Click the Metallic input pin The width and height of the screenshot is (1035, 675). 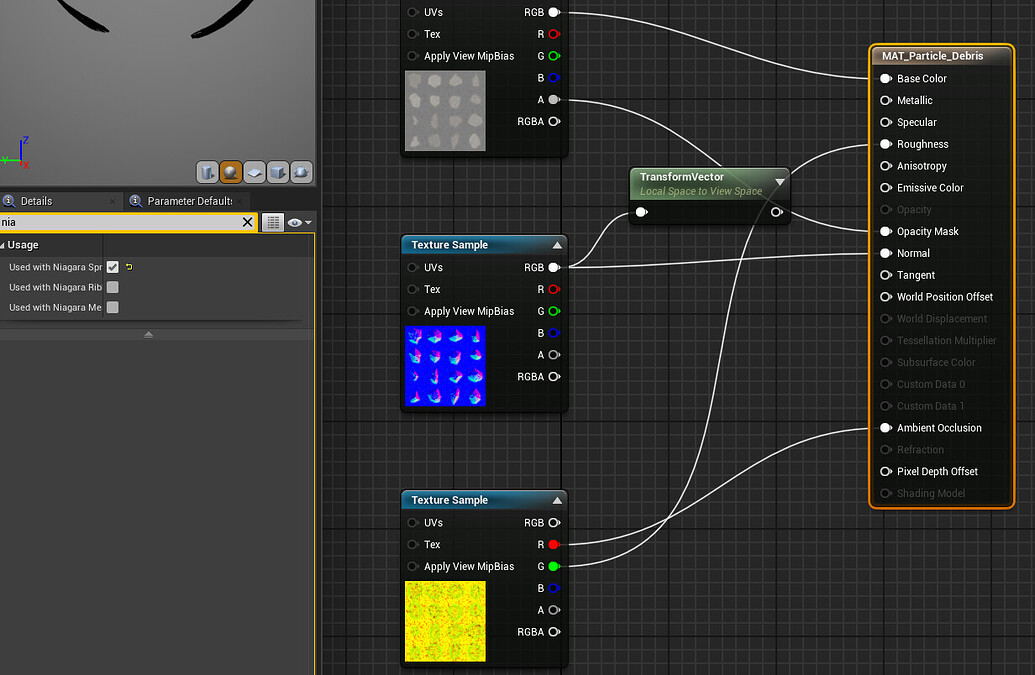tap(886, 100)
